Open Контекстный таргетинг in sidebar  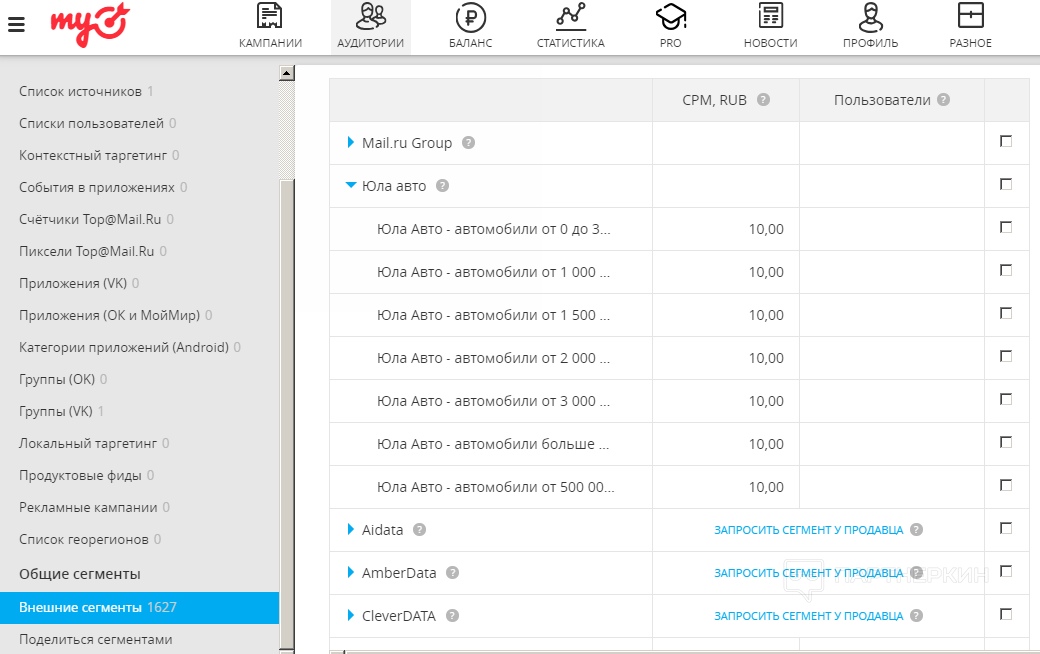[93, 155]
